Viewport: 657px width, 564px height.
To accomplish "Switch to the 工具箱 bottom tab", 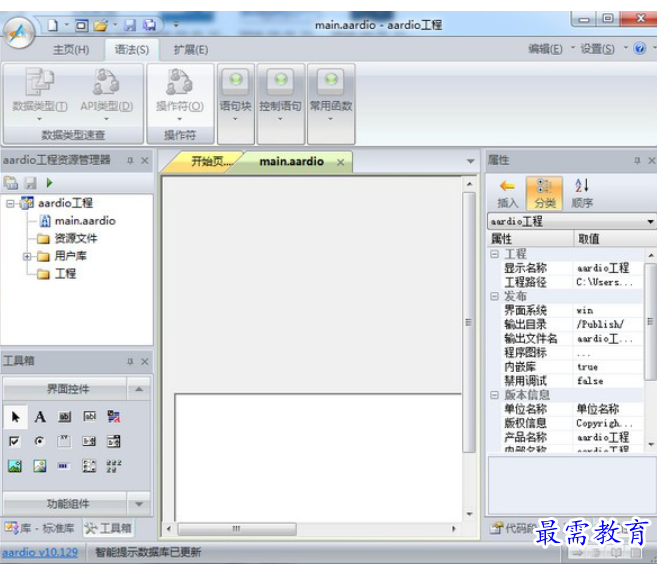I will 108,528.
